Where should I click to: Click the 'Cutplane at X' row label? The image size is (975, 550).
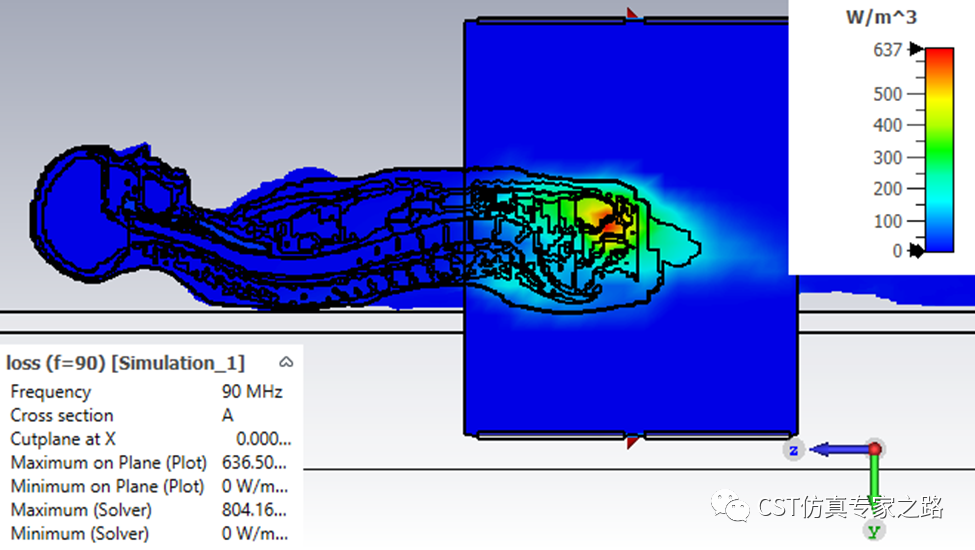[63, 439]
